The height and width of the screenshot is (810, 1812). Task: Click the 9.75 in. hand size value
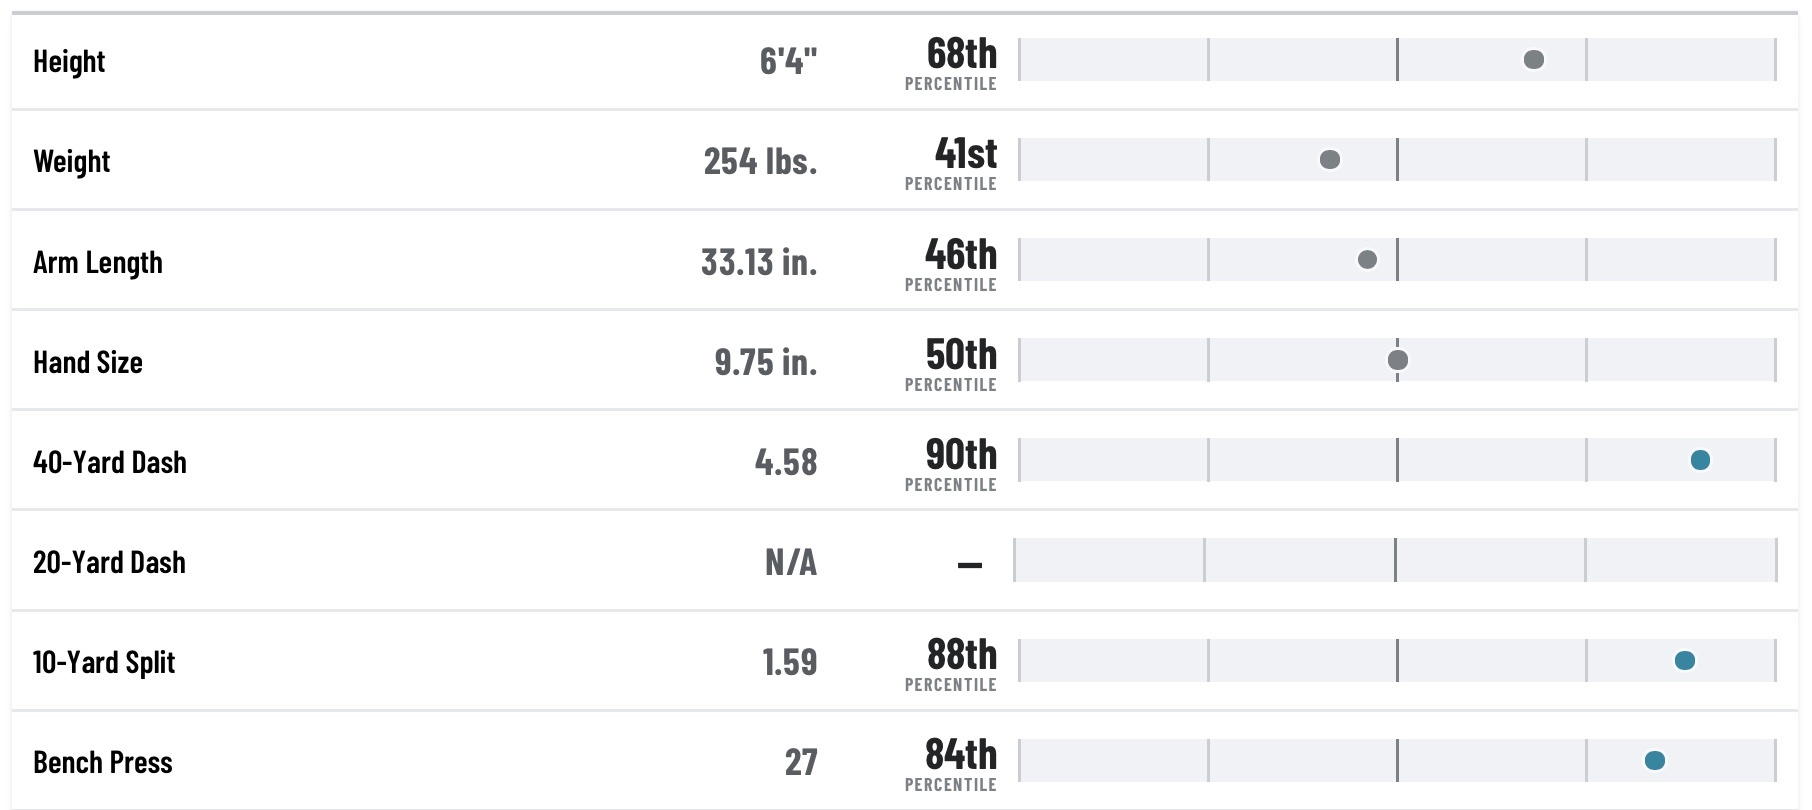[766, 362]
